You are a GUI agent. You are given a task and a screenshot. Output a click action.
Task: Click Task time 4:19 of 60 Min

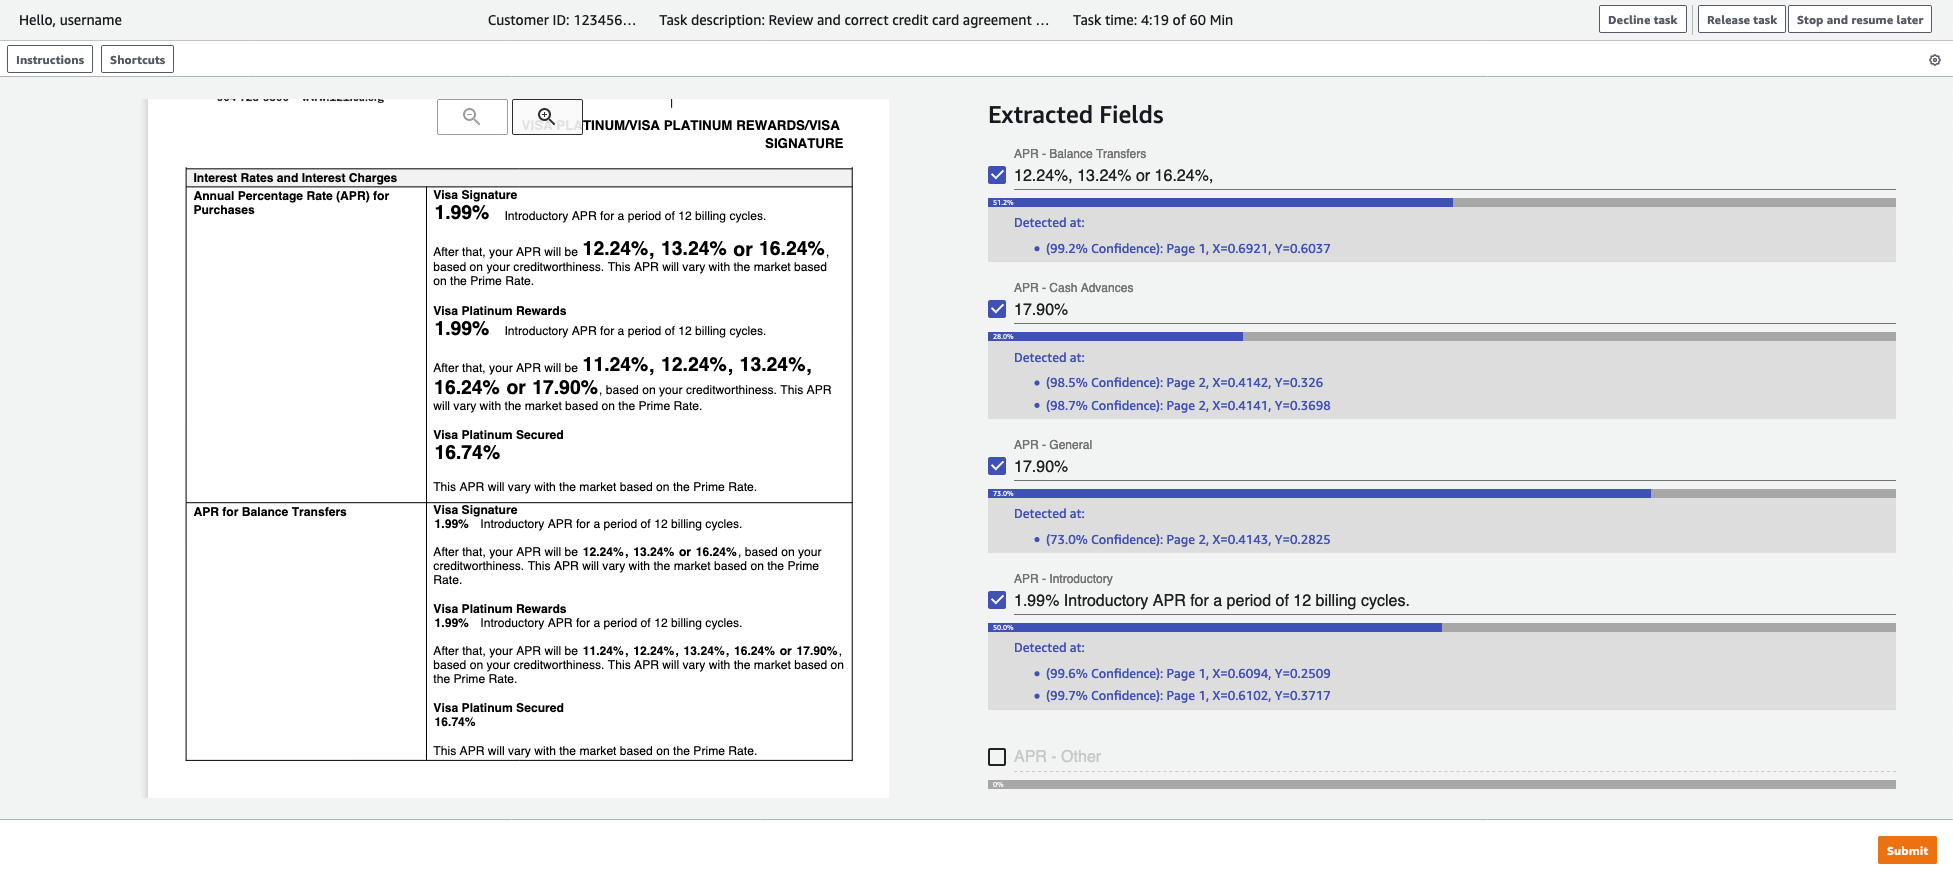coord(1153,20)
